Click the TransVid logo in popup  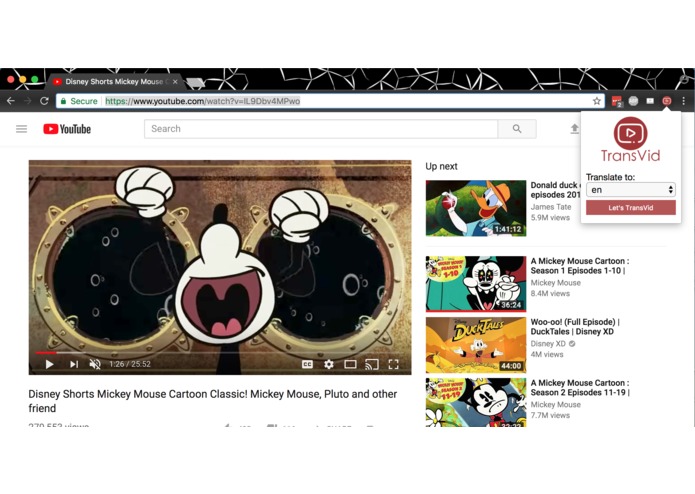tap(630, 140)
